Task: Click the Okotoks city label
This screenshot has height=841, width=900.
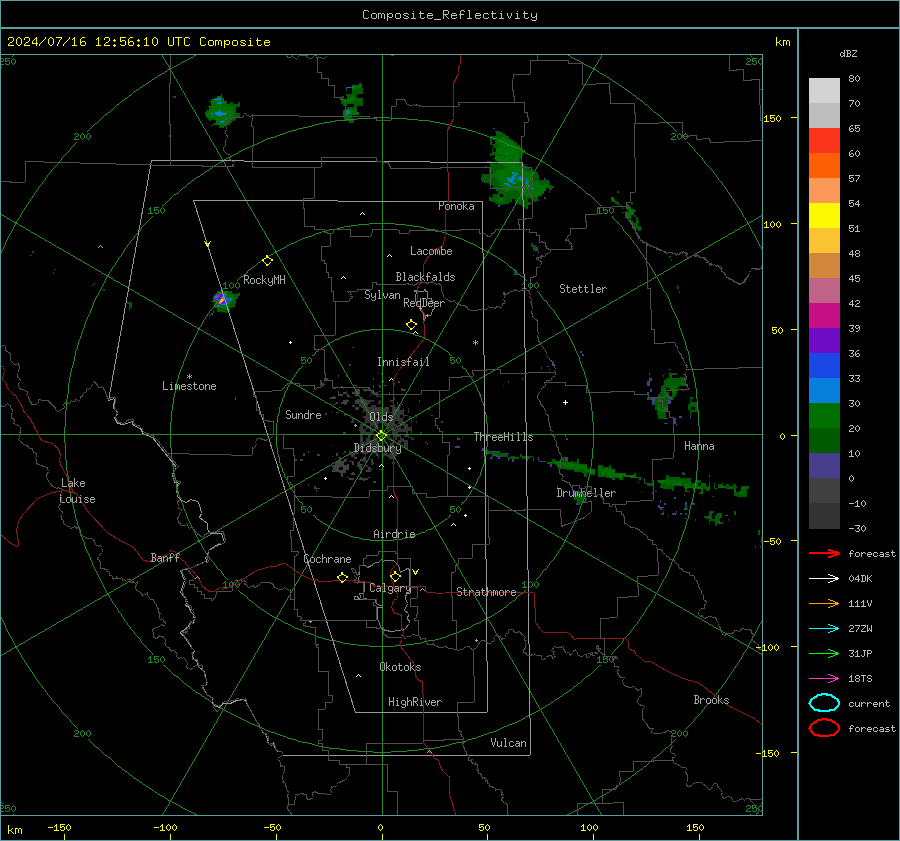Action: click(x=400, y=667)
